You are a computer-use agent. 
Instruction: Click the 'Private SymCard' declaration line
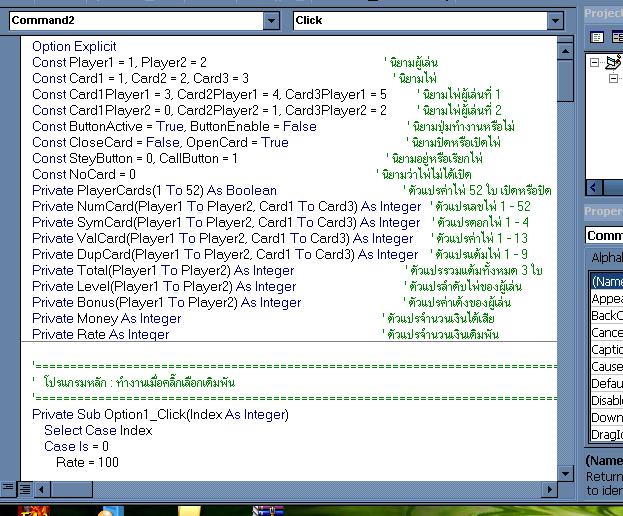click(226, 222)
